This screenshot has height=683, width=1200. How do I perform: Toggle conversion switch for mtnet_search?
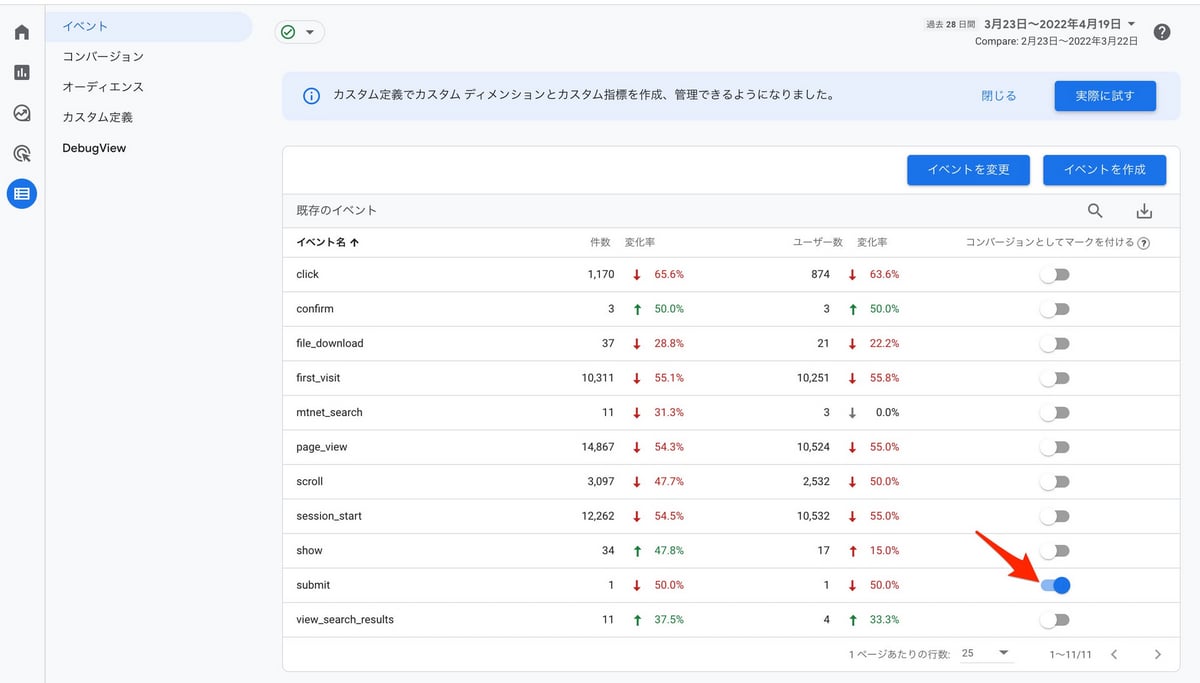(1055, 412)
